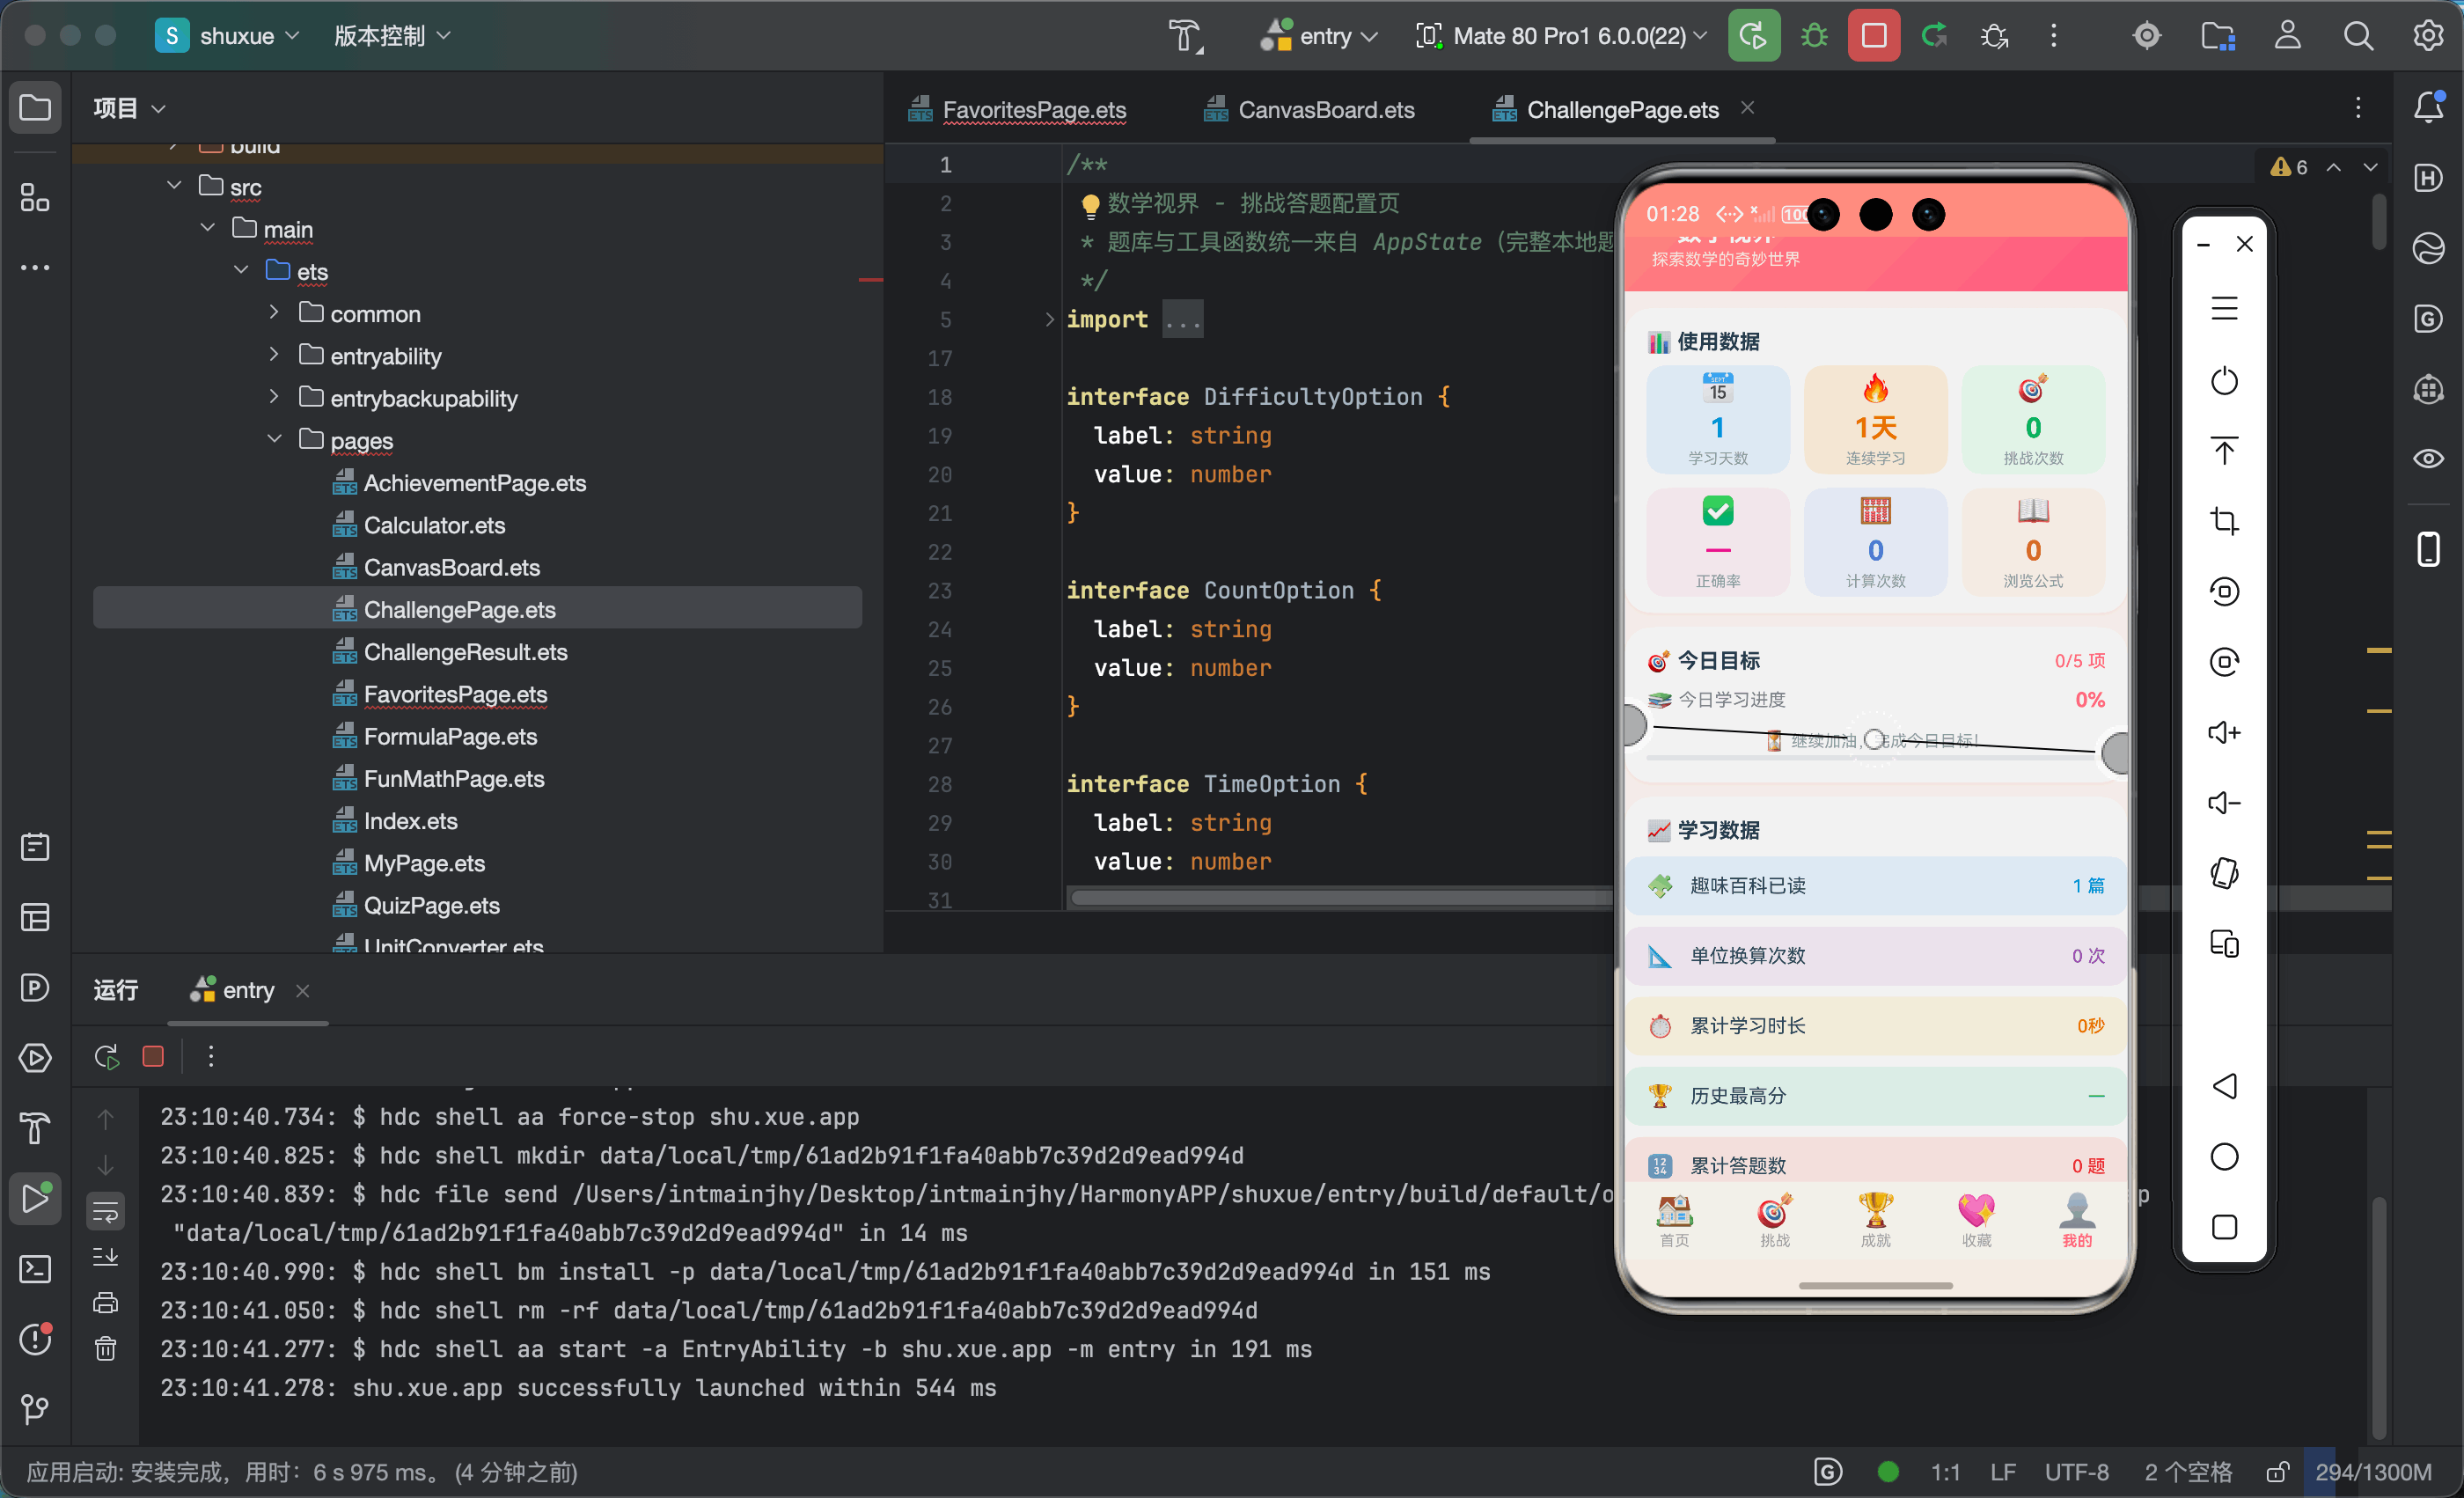Screen dimensions: 2464x1498
Task: Clear run console with trash icon
Action: [105, 1348]
